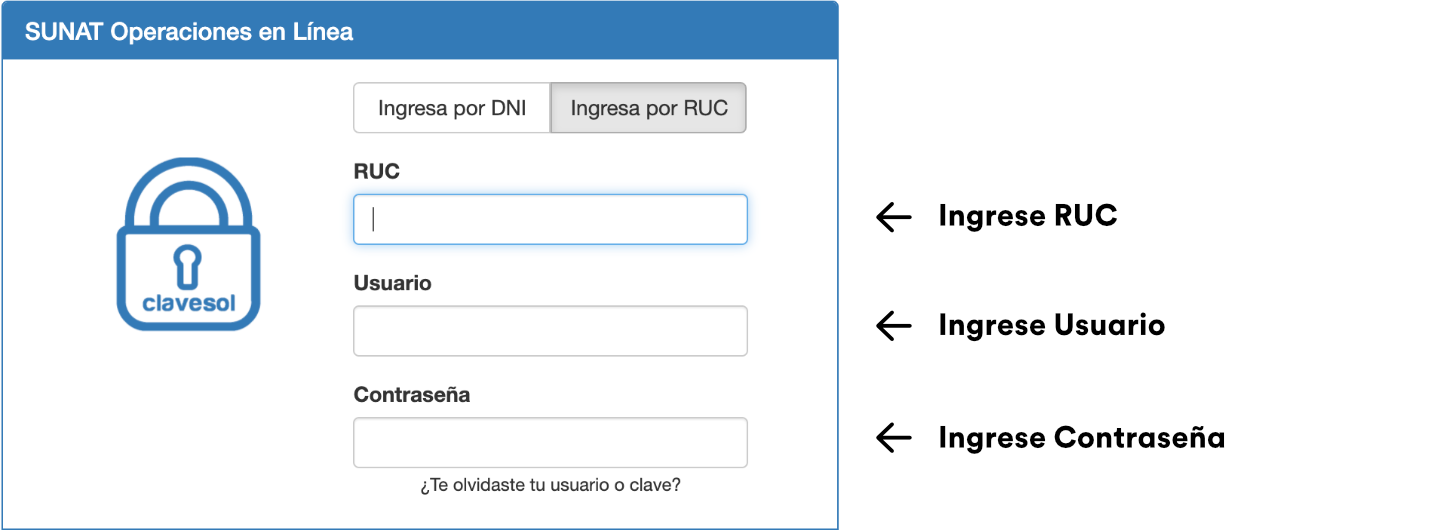
Task: Click the keyhole in the padlock logo
Action: tap(188, 265)
